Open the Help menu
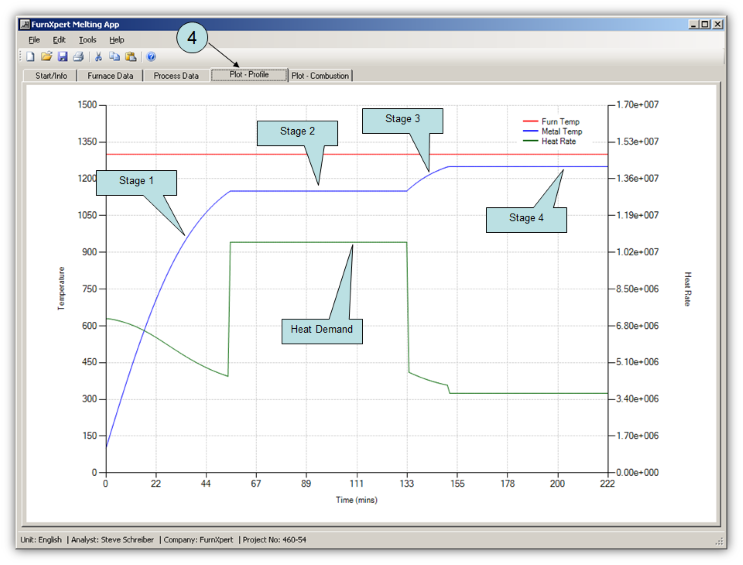743x565 pixels. pos(117,40)
